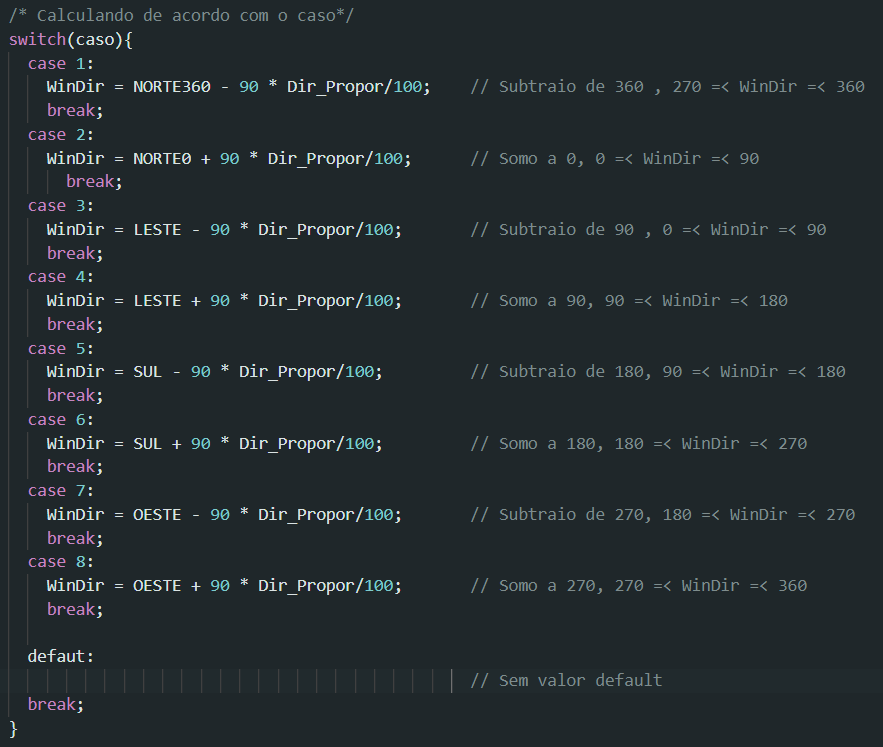The image size is (883, 747).
Task: Click the 'case 1:' label
Action: (x=61, y=63)
